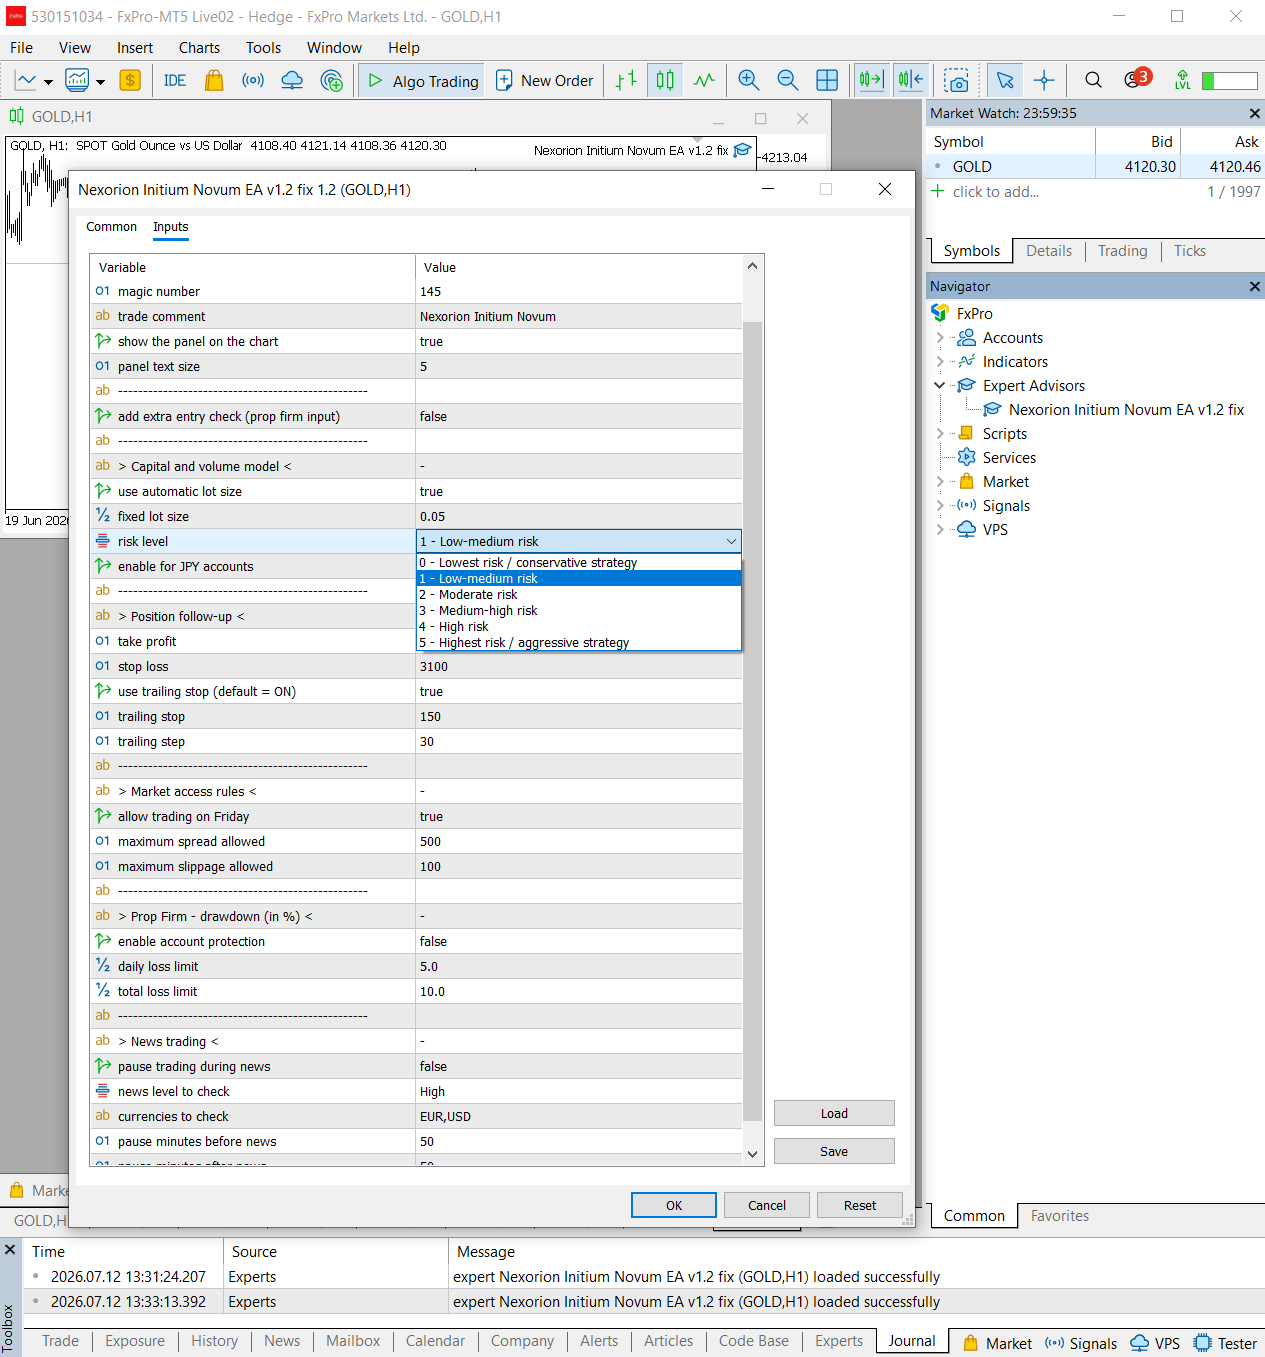Click the tile windows grid icon
This screenshot has height=1357, width=1265.
(x=827, y=81)
